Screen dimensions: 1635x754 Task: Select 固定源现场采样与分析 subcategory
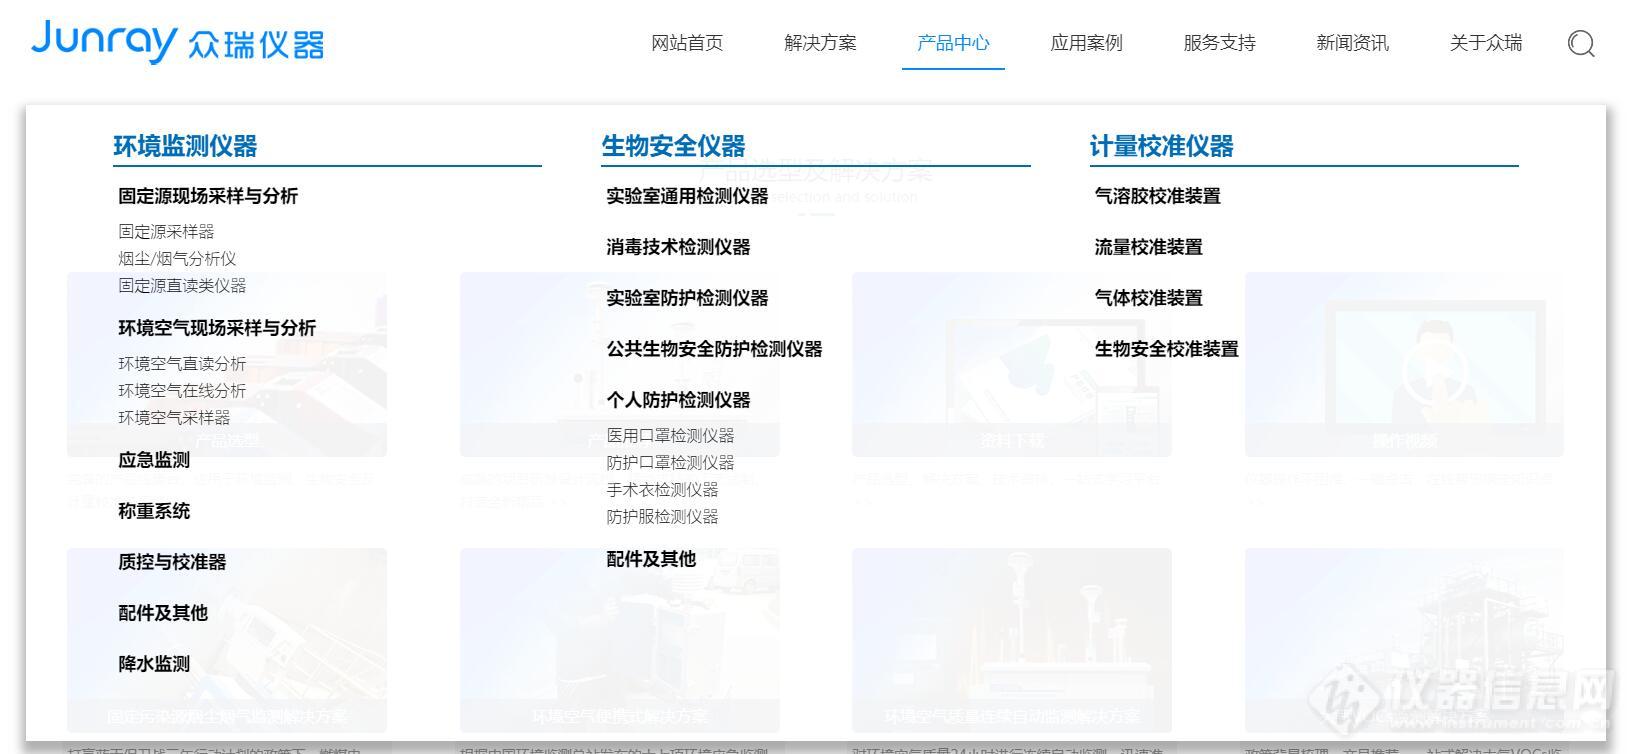(208, 196)
